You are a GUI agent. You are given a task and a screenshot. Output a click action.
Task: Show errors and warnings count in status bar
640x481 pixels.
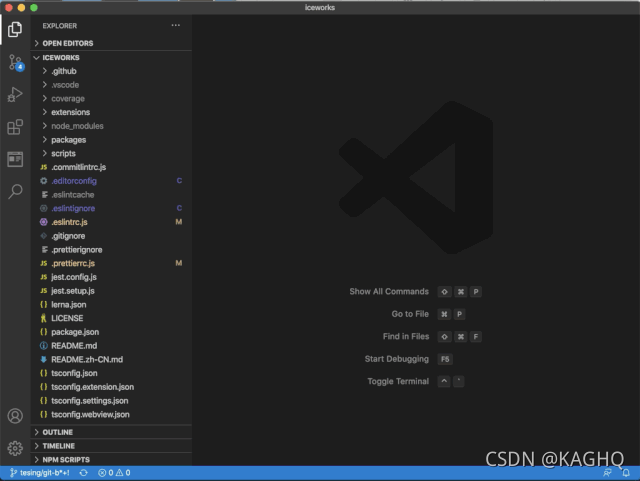click(x=114, y=473)
